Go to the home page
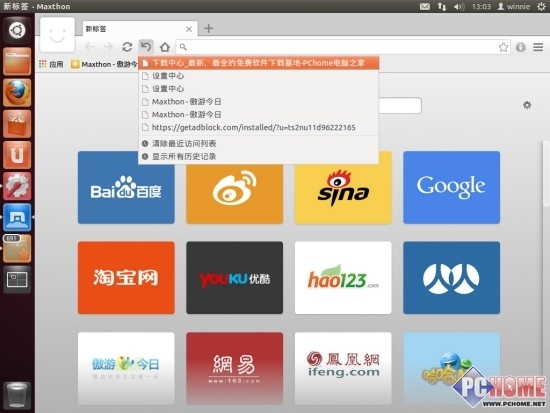The image size is (550, 413). coord(165,47)
